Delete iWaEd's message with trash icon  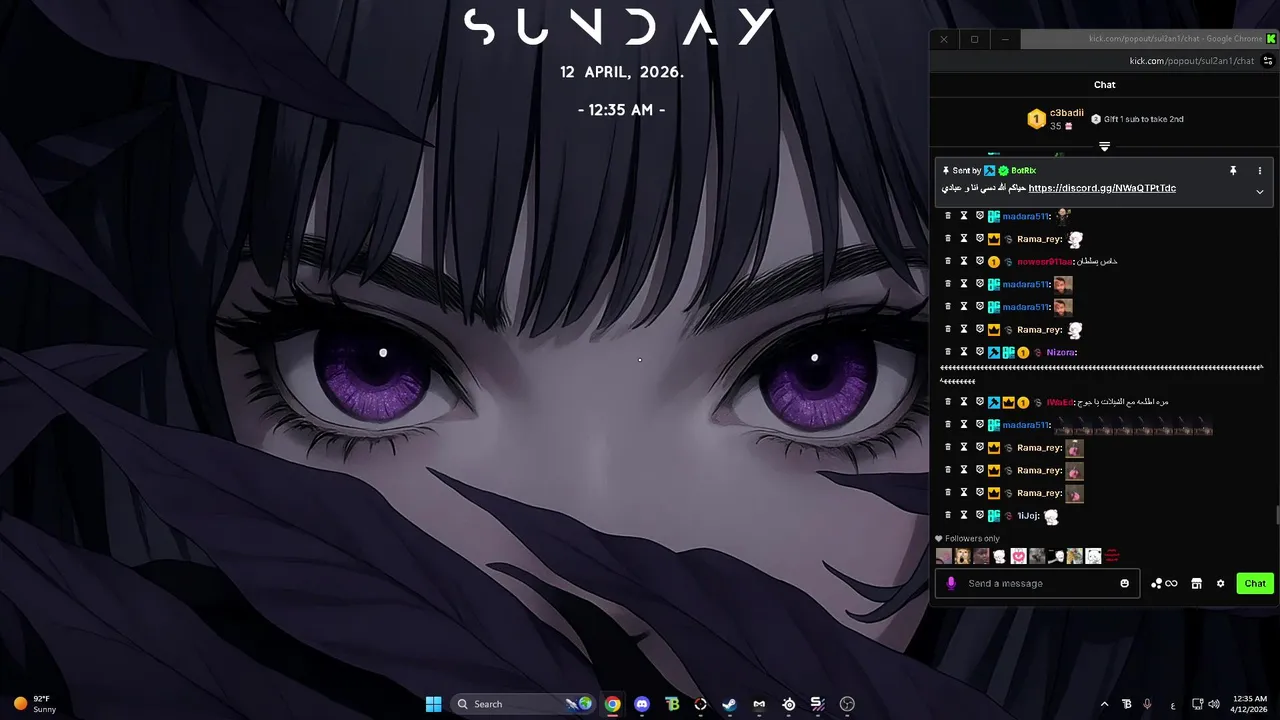tap(948, 402)
